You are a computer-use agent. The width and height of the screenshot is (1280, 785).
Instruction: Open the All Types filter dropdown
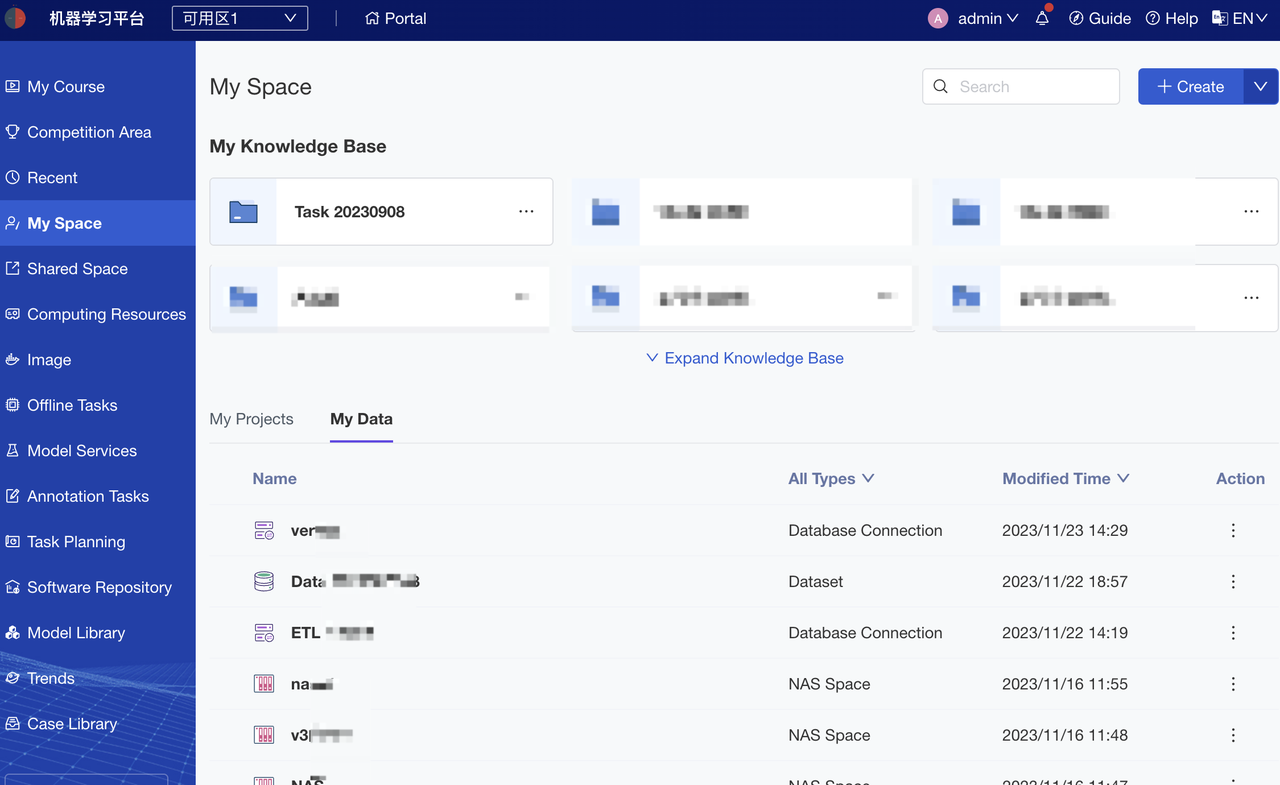pos(831,479)
